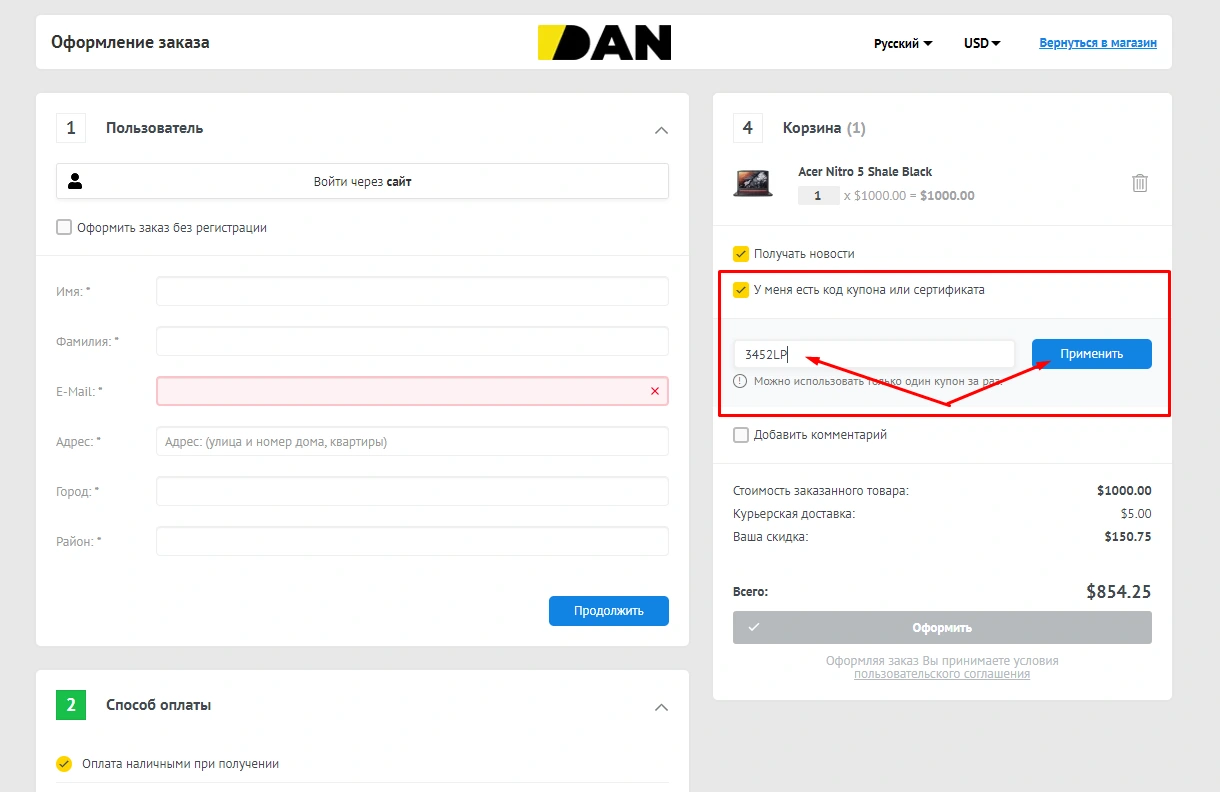The image size is (1220, 792).
Task: Click the info icon under coupon field
Action: [740, 381]
